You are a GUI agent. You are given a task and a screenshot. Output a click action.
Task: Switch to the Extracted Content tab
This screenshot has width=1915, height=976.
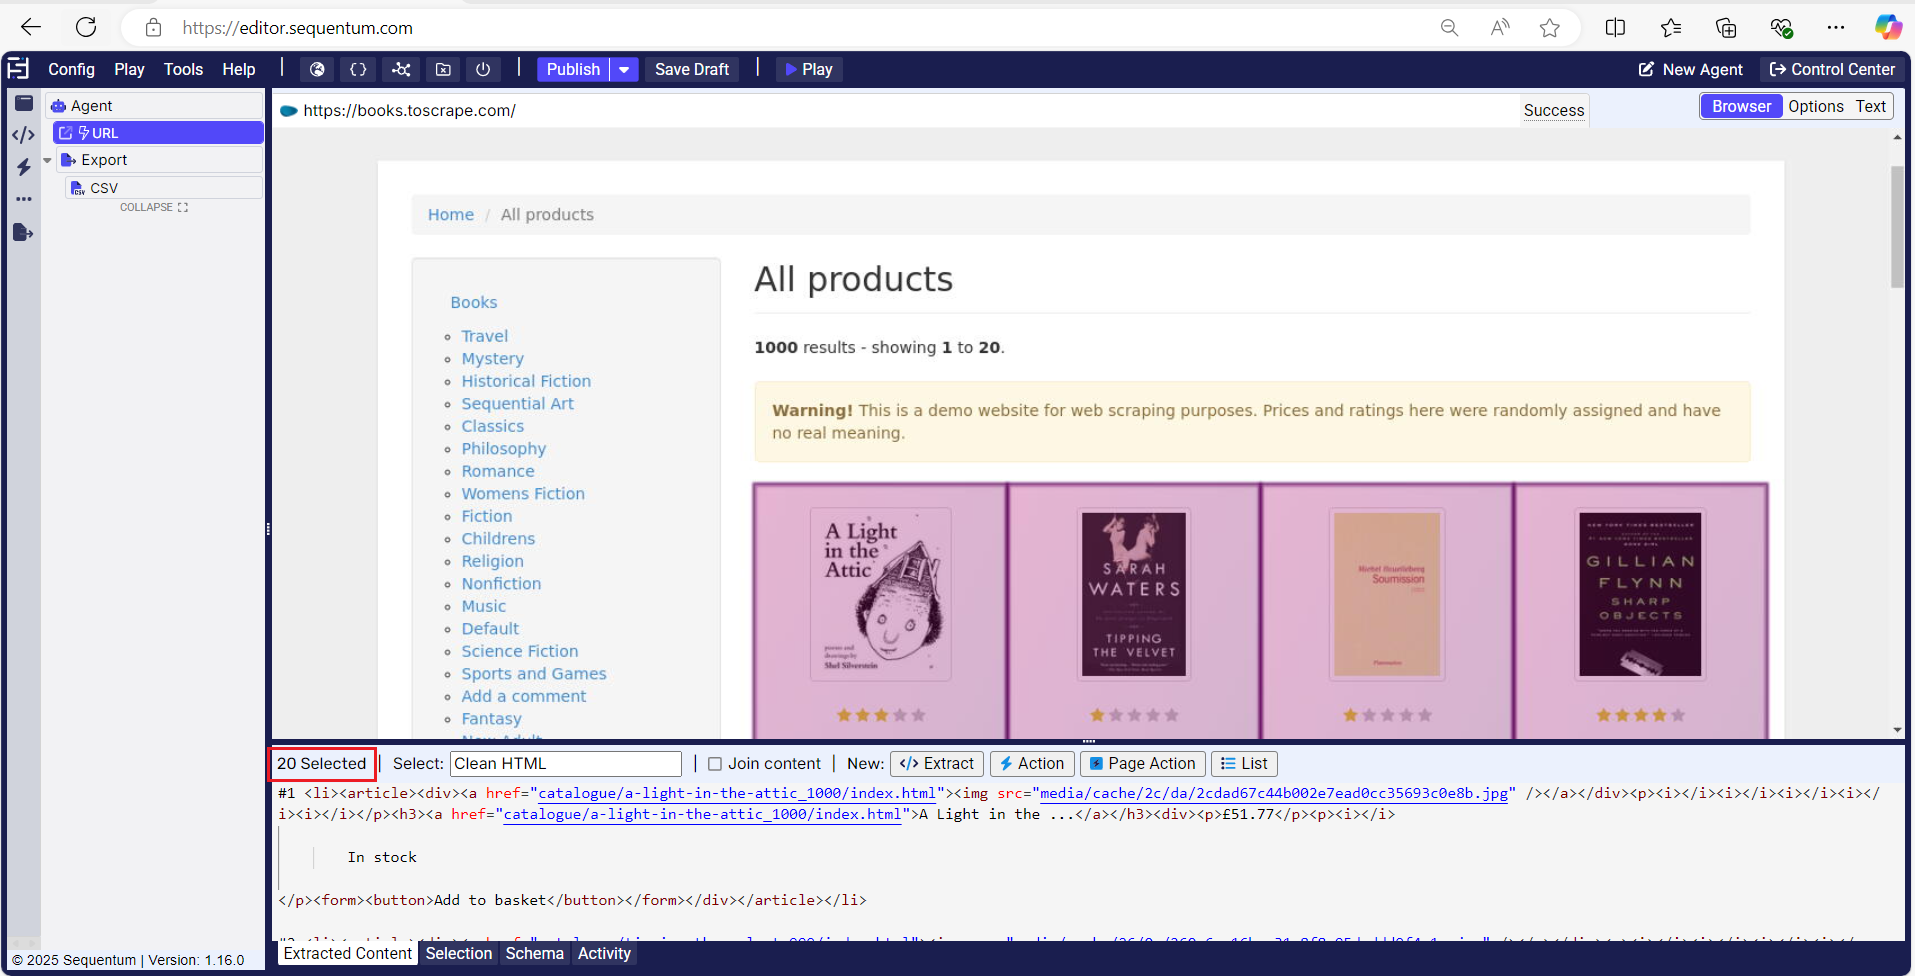[x=347, y=954]
